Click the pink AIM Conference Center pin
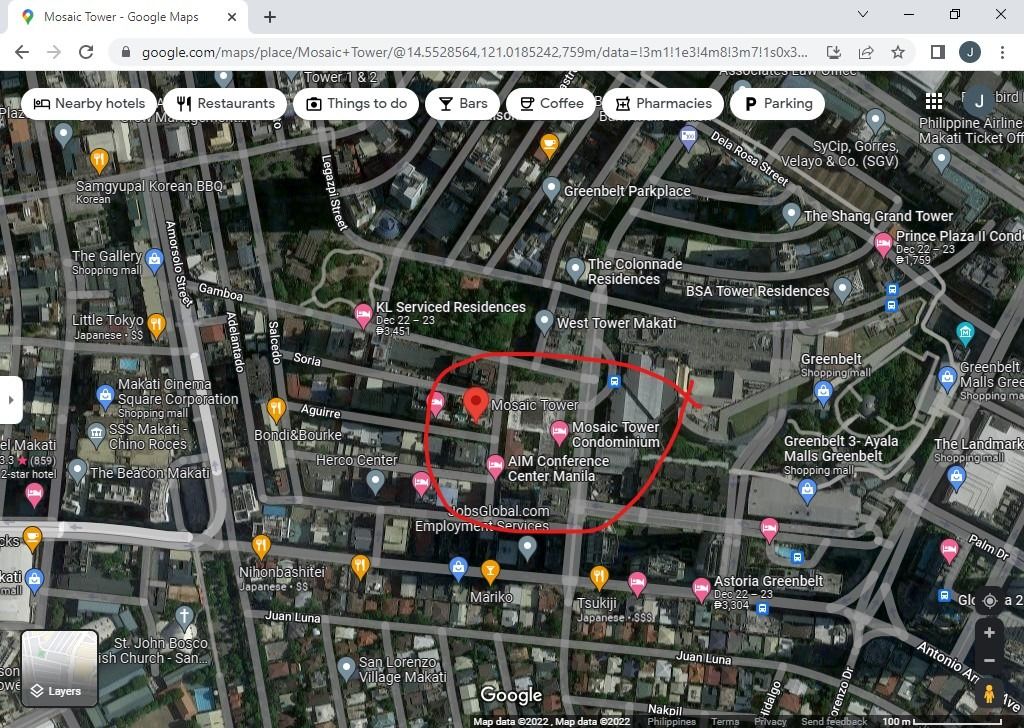This screenshot has height=728, width=1024. [x=495, y=464]
